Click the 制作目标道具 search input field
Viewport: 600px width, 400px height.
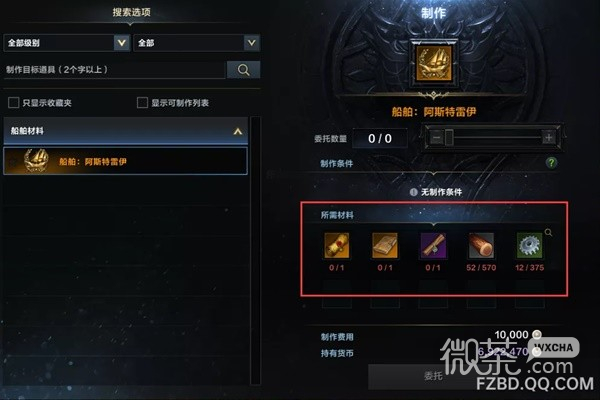pos(114,70)
